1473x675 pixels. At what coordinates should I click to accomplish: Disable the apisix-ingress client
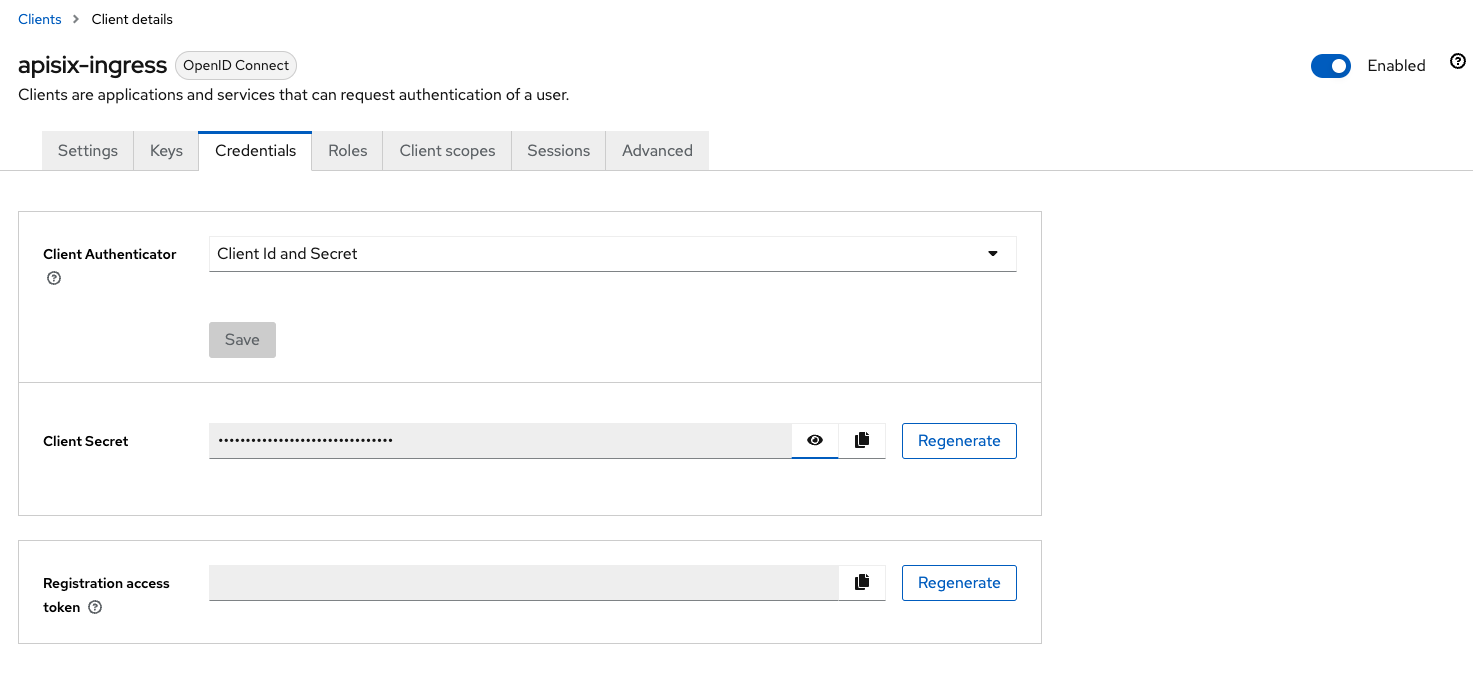[1331, 65]
